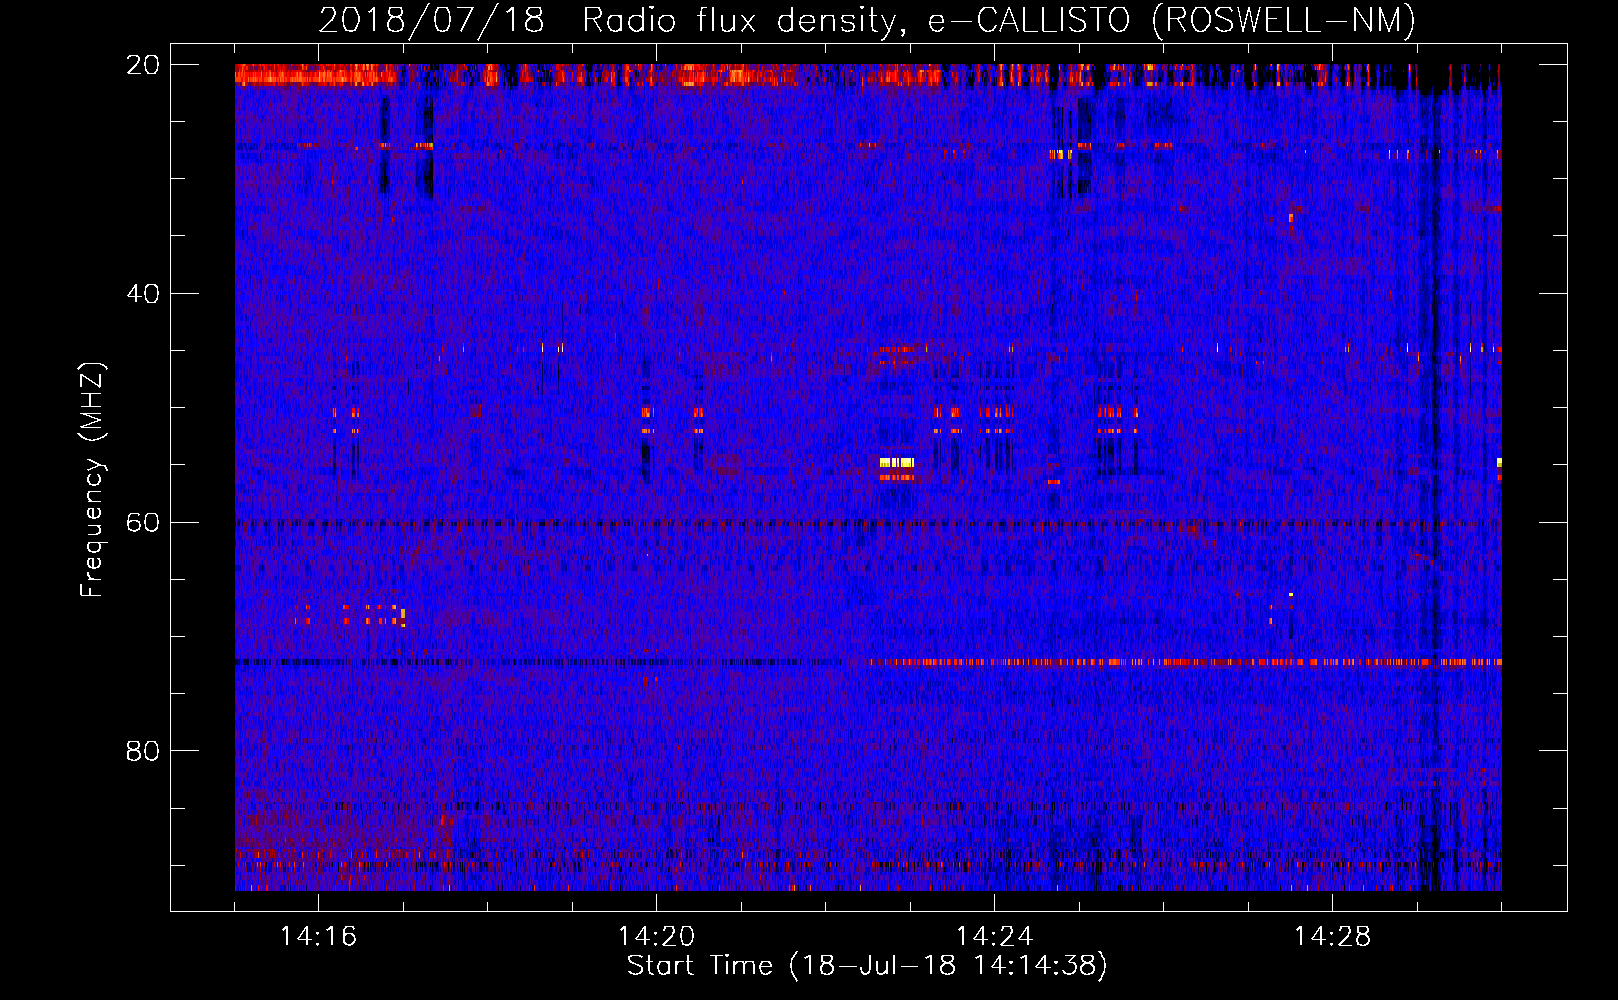Click the plot title "Radio flux density, e-CALLISTO (ROSWELL-NM)"
The height and width of the screenshot is (1000, 1618).
click(x=998, y=20)
